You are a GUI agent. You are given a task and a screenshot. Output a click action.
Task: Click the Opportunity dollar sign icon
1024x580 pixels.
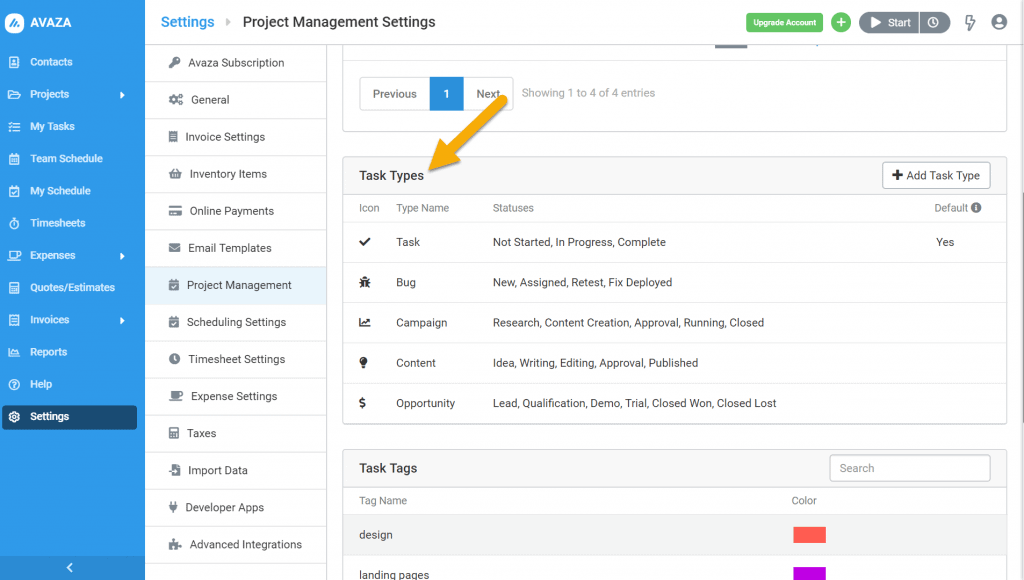[363, 403]
